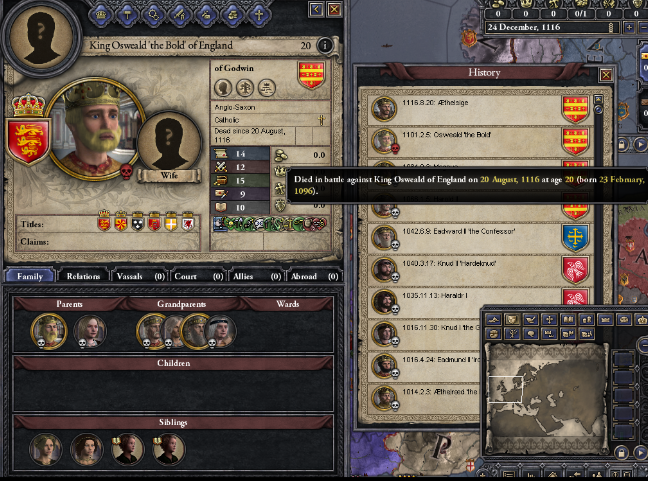Viewport: 648px width, 481px height.
Task: Increase game speed with the plus button
Action: click(629, 28)
